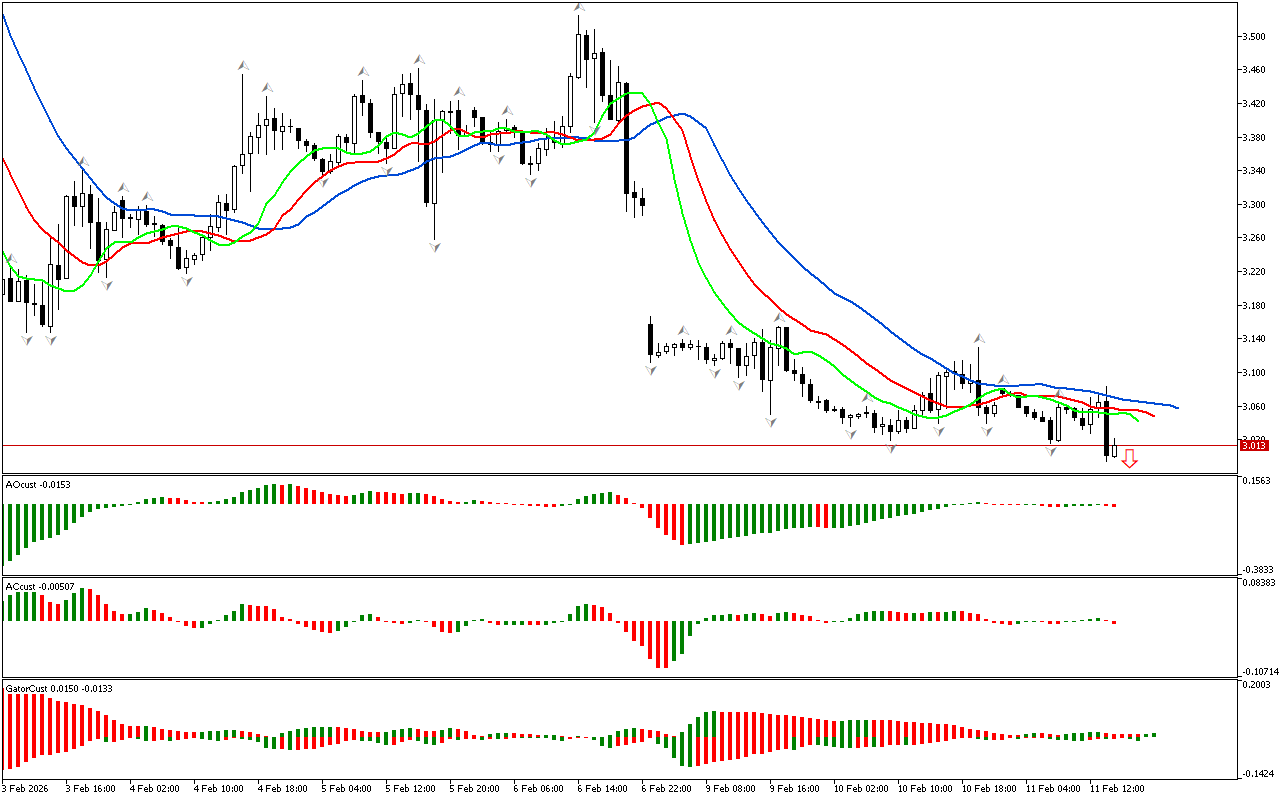Click the red 3.013 current price tag
This screenshot has height=800, width=1280.
pos(1253,445)
